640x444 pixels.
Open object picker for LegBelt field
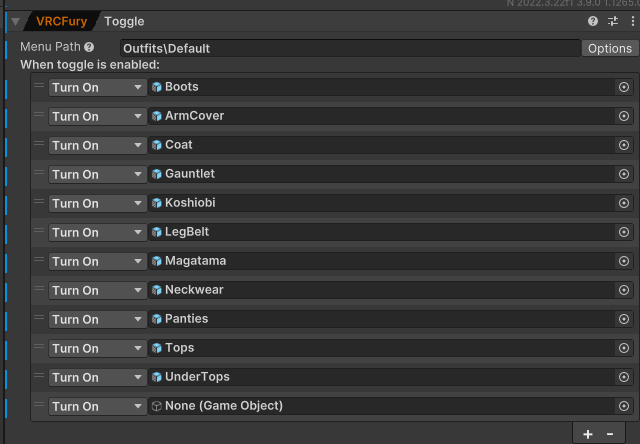[624, 232]
